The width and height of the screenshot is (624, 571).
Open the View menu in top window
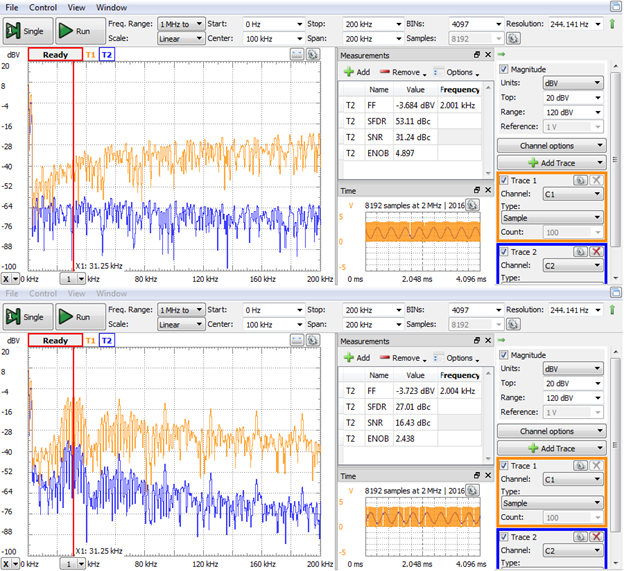click(76, 8)
